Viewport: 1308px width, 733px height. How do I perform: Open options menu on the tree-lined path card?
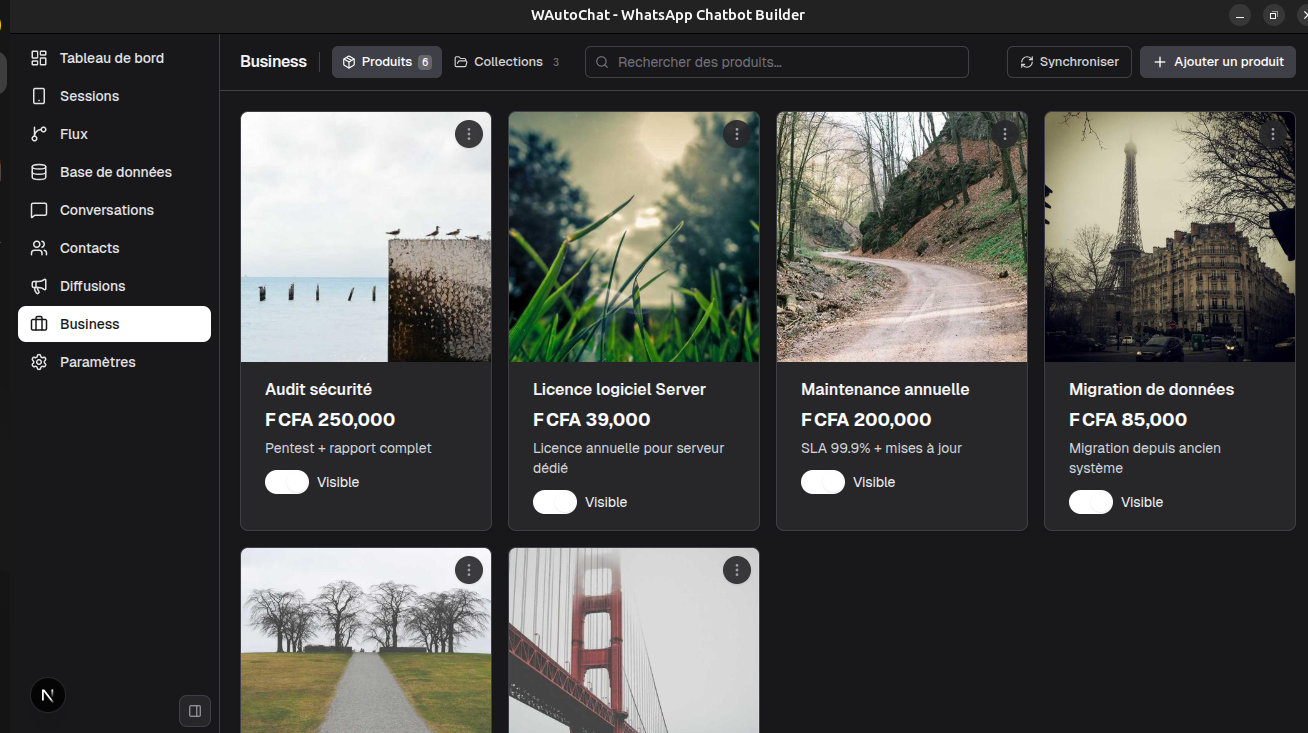(x=469, y=570)
